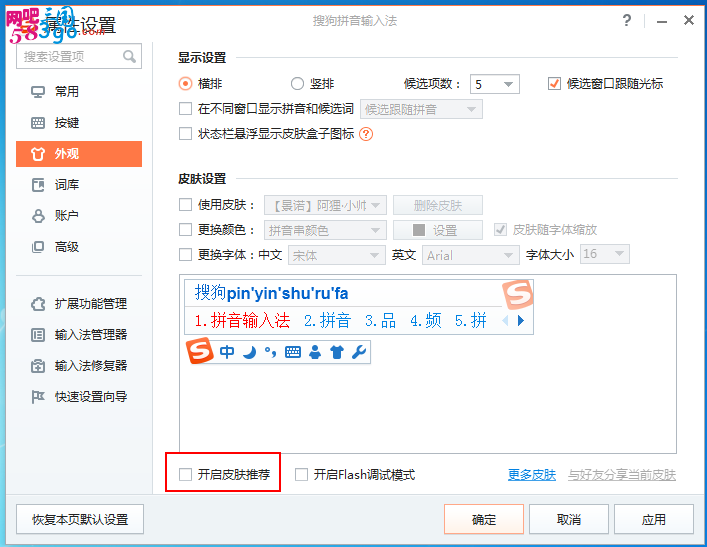707x547 pixels.
Task: Click the 按键 keyboard icon in sidebar
Action: [38, 123]
